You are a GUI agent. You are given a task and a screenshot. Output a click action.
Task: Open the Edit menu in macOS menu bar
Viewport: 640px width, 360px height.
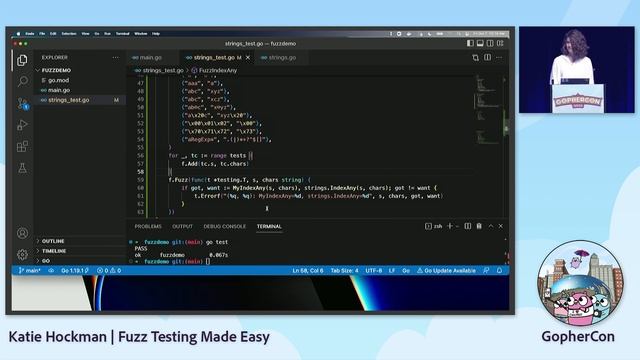(x=53, y=34)
